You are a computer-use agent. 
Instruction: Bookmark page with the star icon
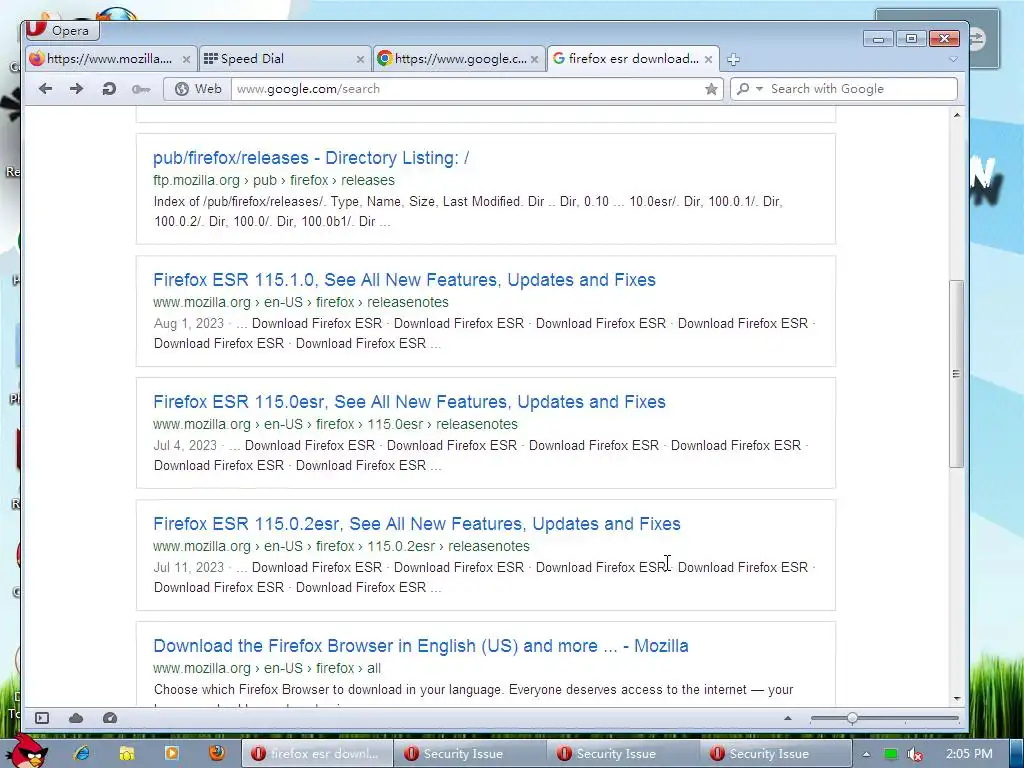point(711,89)
